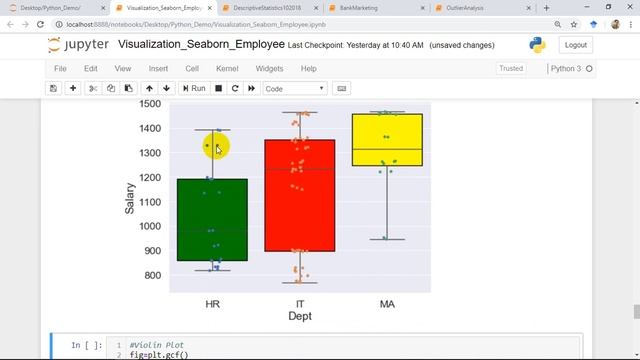Copy selected cells icon
Image resolution: width=640 pixels, height=360 pixels.
coord(111,89)
